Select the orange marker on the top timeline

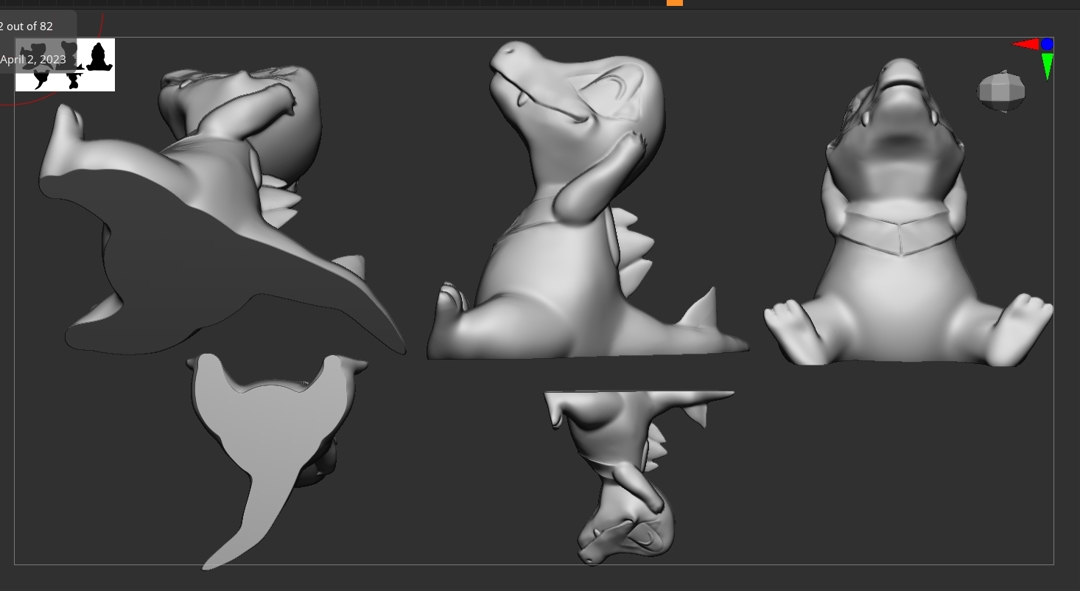[675, 3]
